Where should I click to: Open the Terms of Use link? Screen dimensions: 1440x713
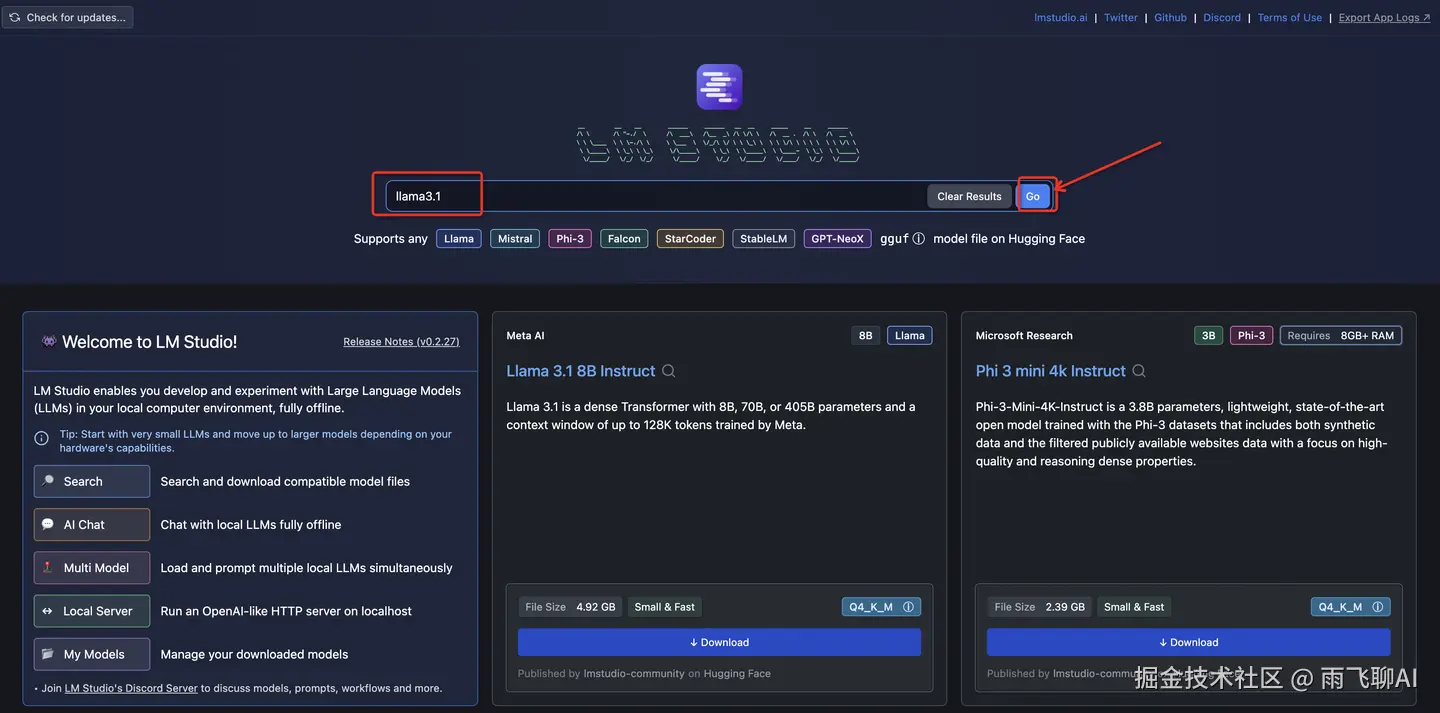point(1290,18)
